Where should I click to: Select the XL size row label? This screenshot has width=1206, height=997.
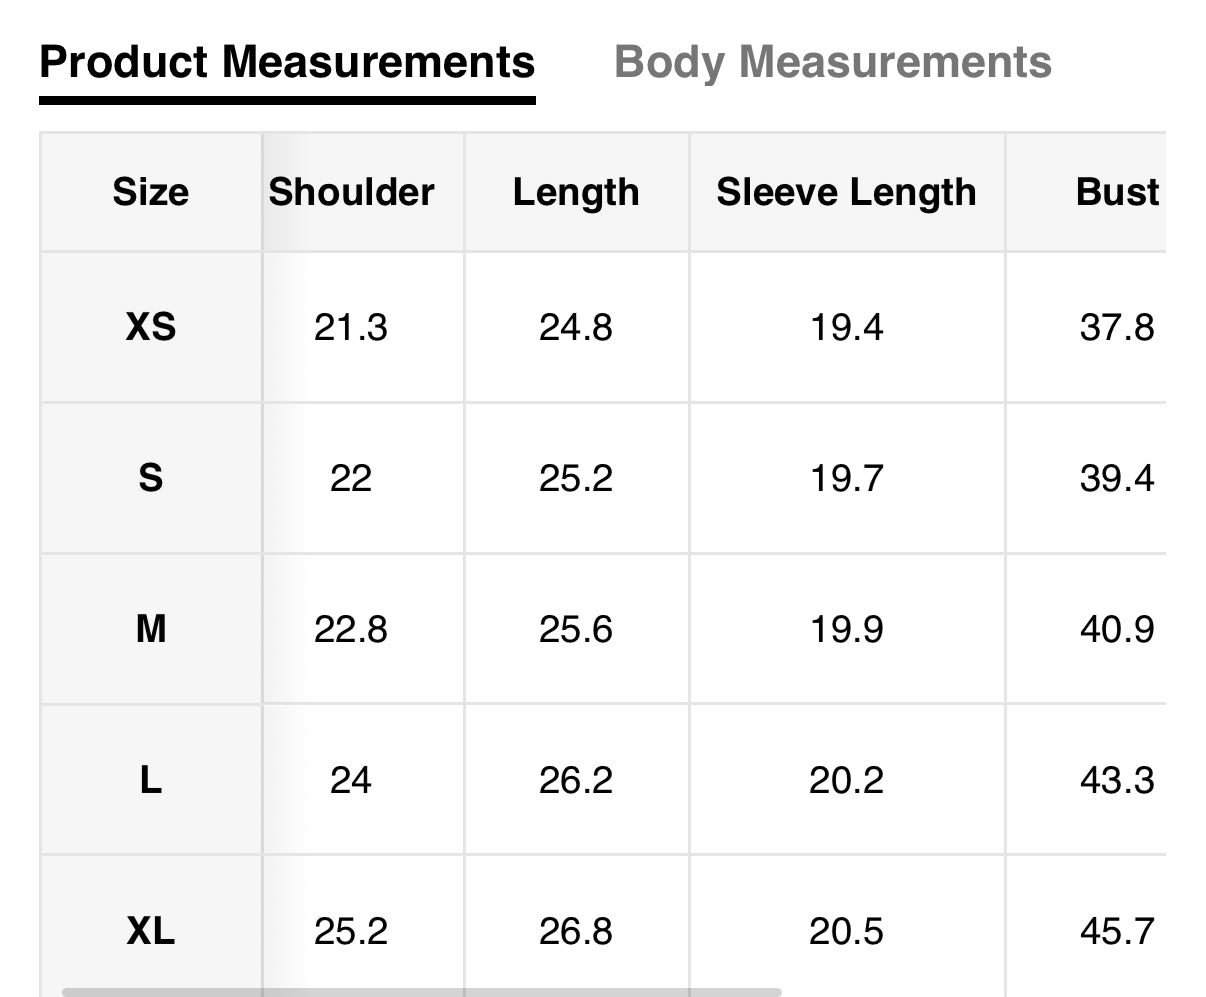coord(151,931)
